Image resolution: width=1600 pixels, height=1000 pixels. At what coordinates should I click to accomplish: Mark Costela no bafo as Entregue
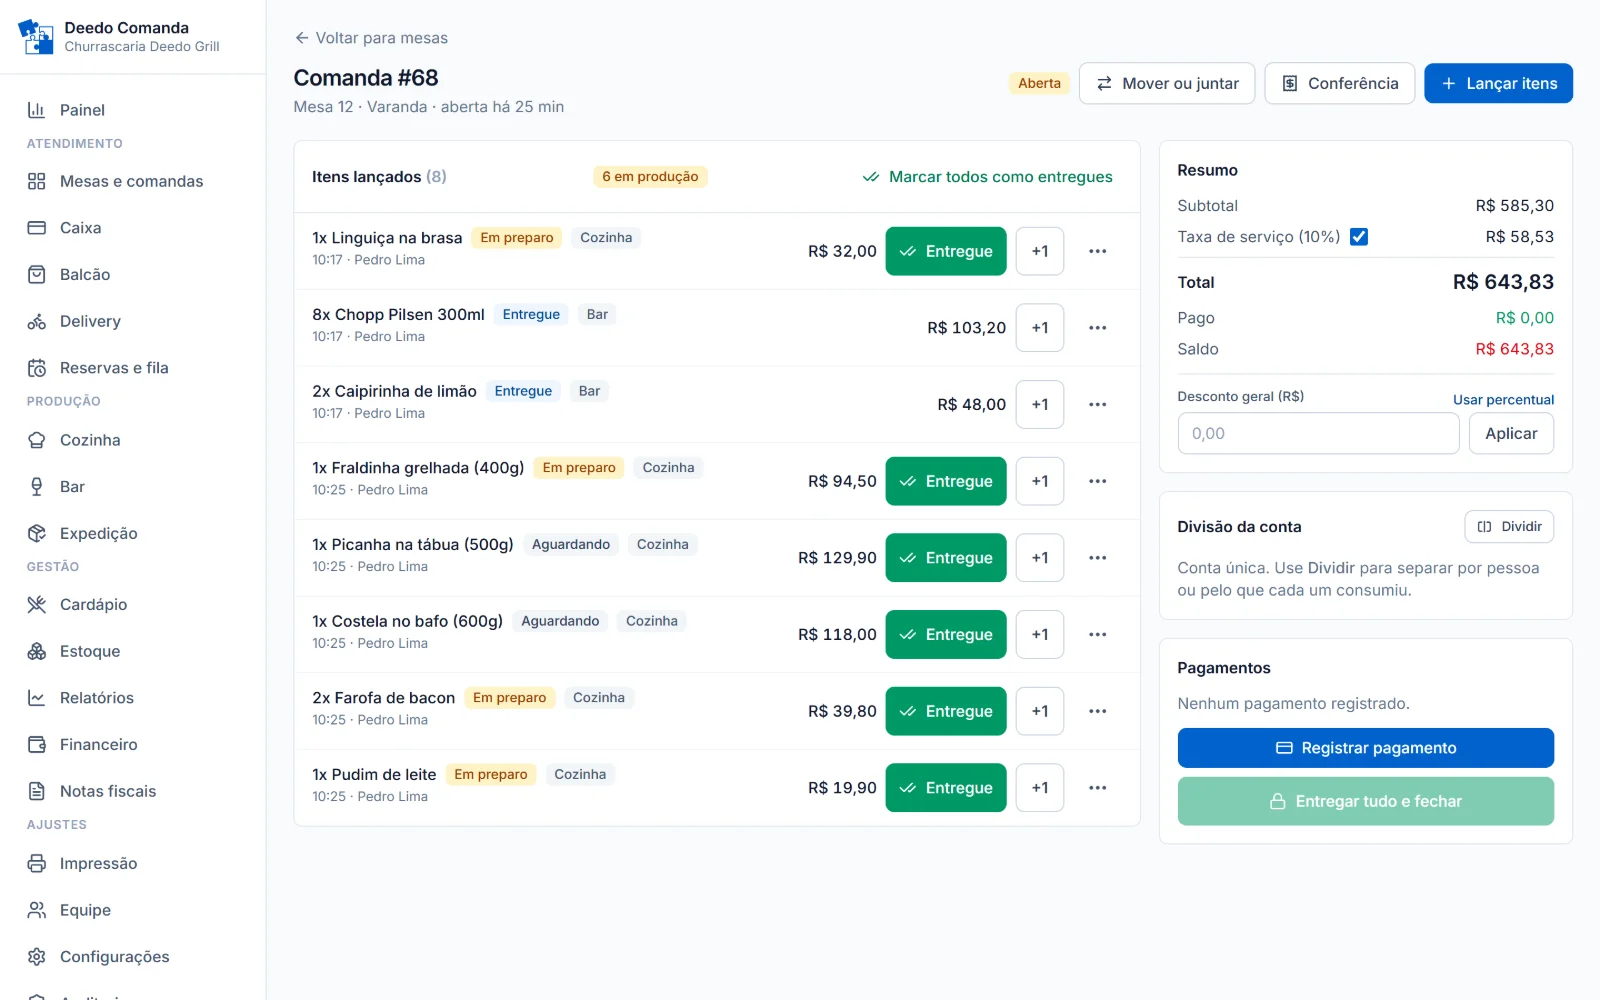point(946,635)
